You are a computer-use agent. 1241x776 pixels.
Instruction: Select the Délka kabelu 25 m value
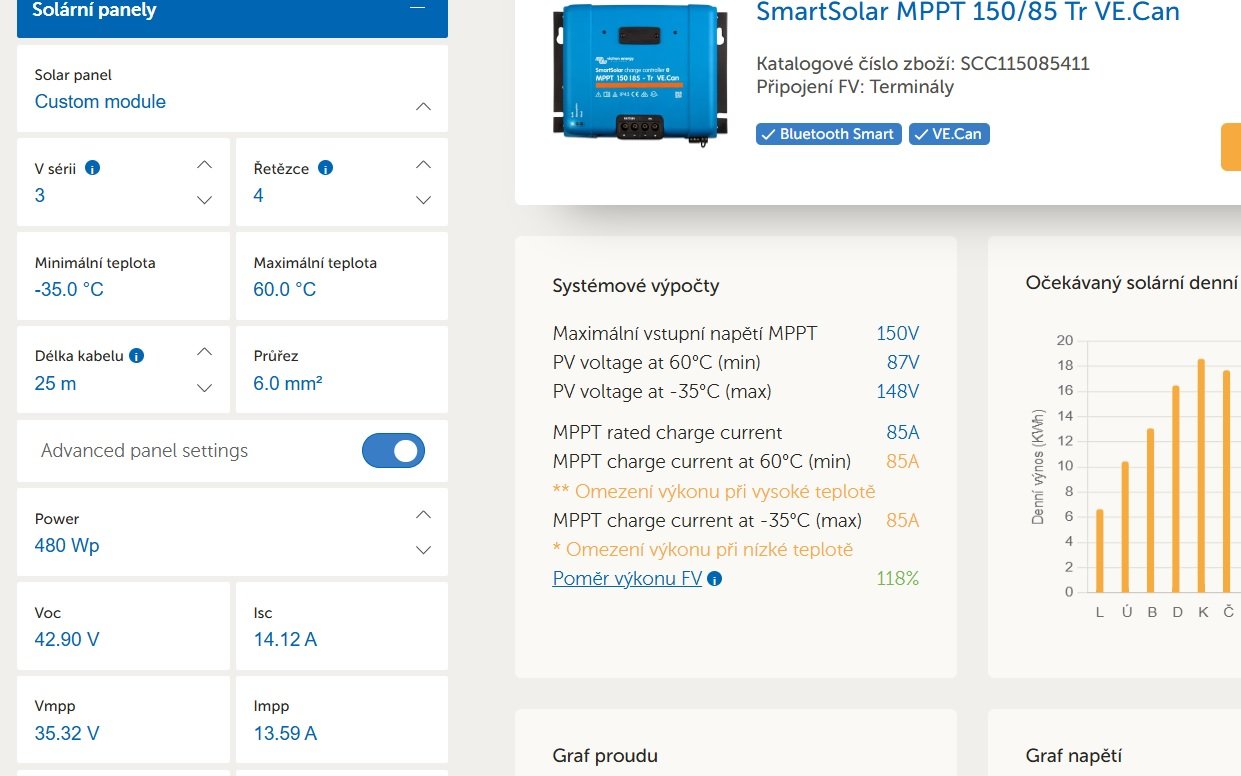(x=56, y=384)
